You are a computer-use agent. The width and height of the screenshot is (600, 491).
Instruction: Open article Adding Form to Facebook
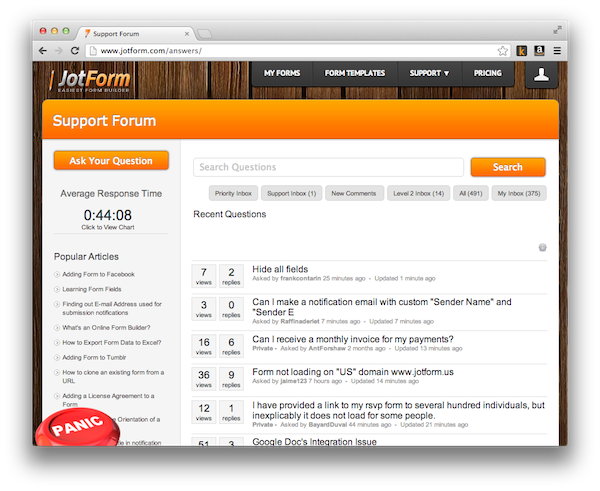(98, 274)
